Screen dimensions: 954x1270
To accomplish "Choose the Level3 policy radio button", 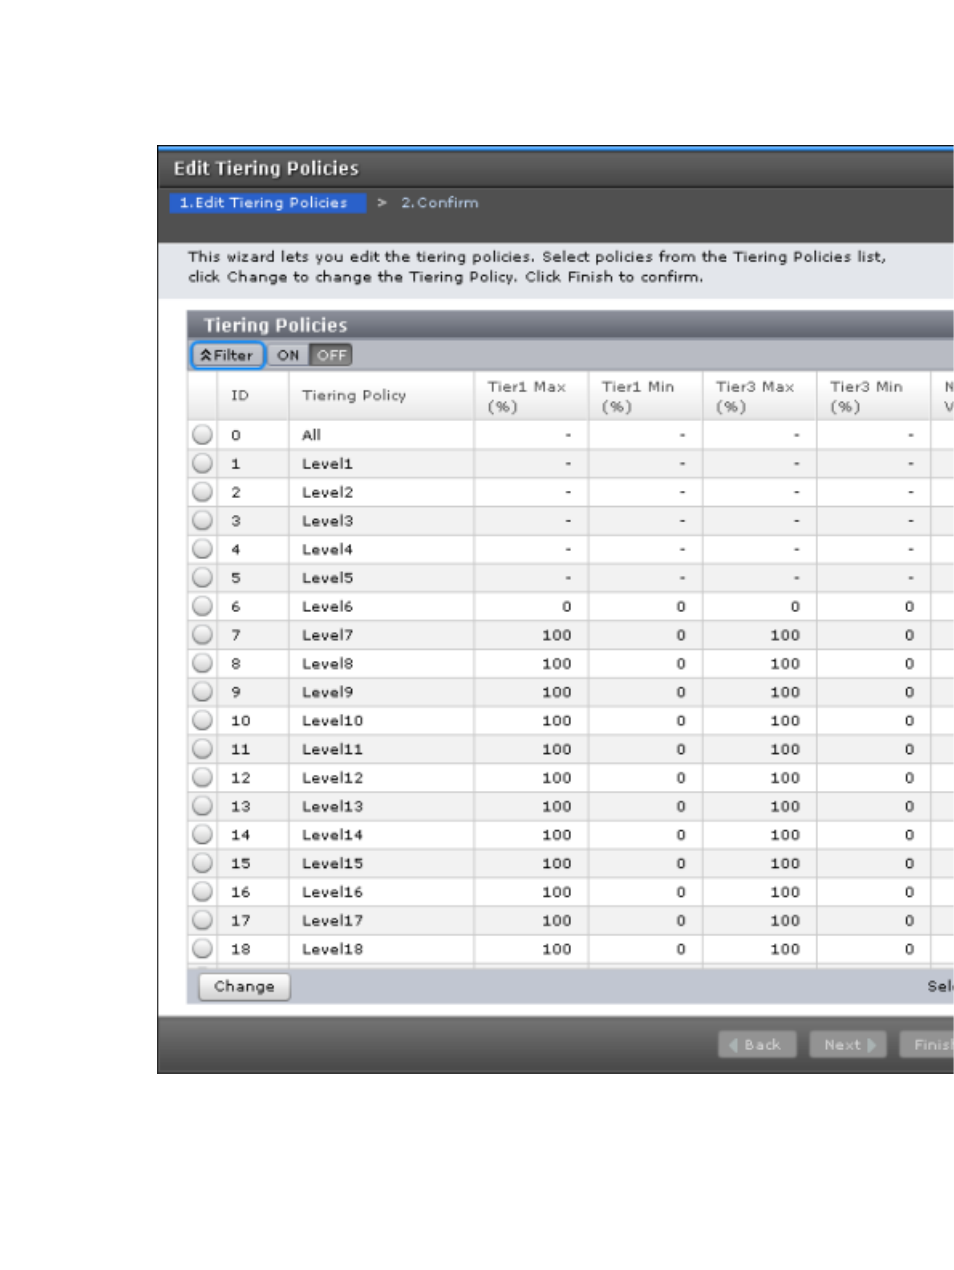I will 202,520.
